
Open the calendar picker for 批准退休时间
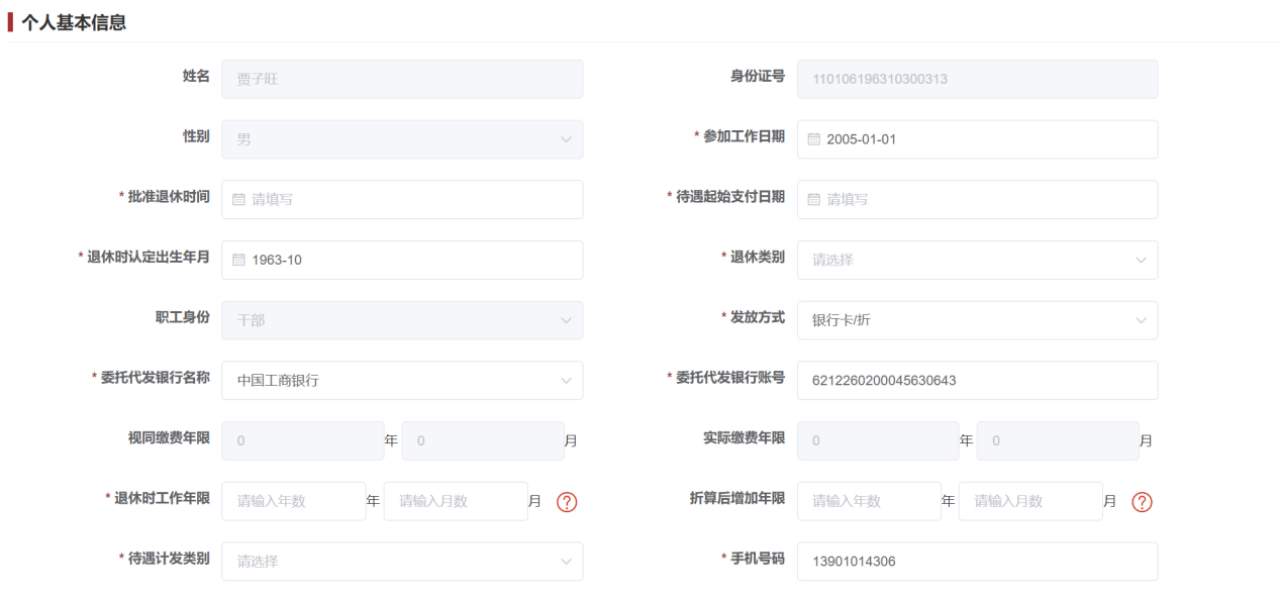click(x=238, y=199)
